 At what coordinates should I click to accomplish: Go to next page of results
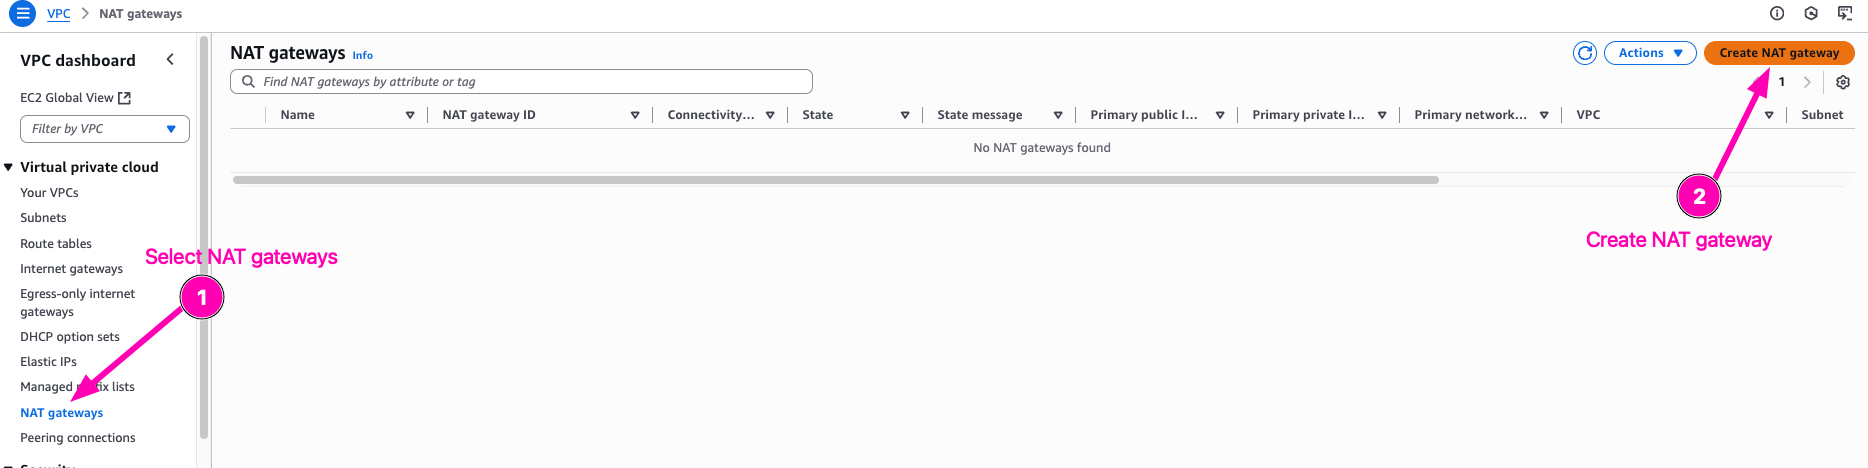pos(1807,82)
